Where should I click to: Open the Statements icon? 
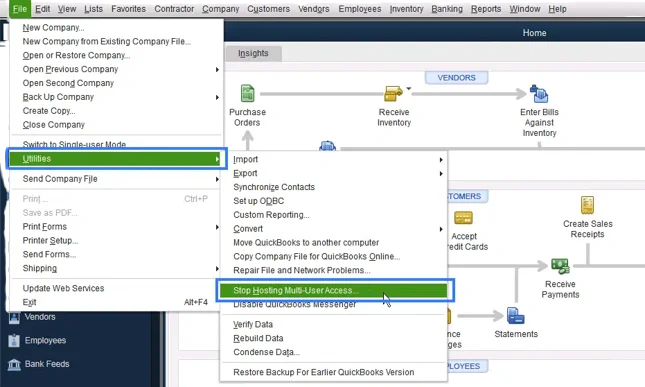[515, 316]
